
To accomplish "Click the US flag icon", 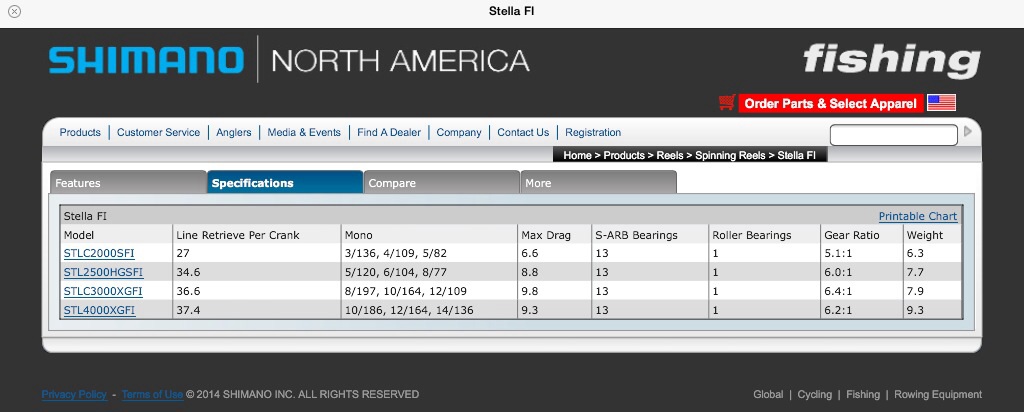I will coord(941,103).
